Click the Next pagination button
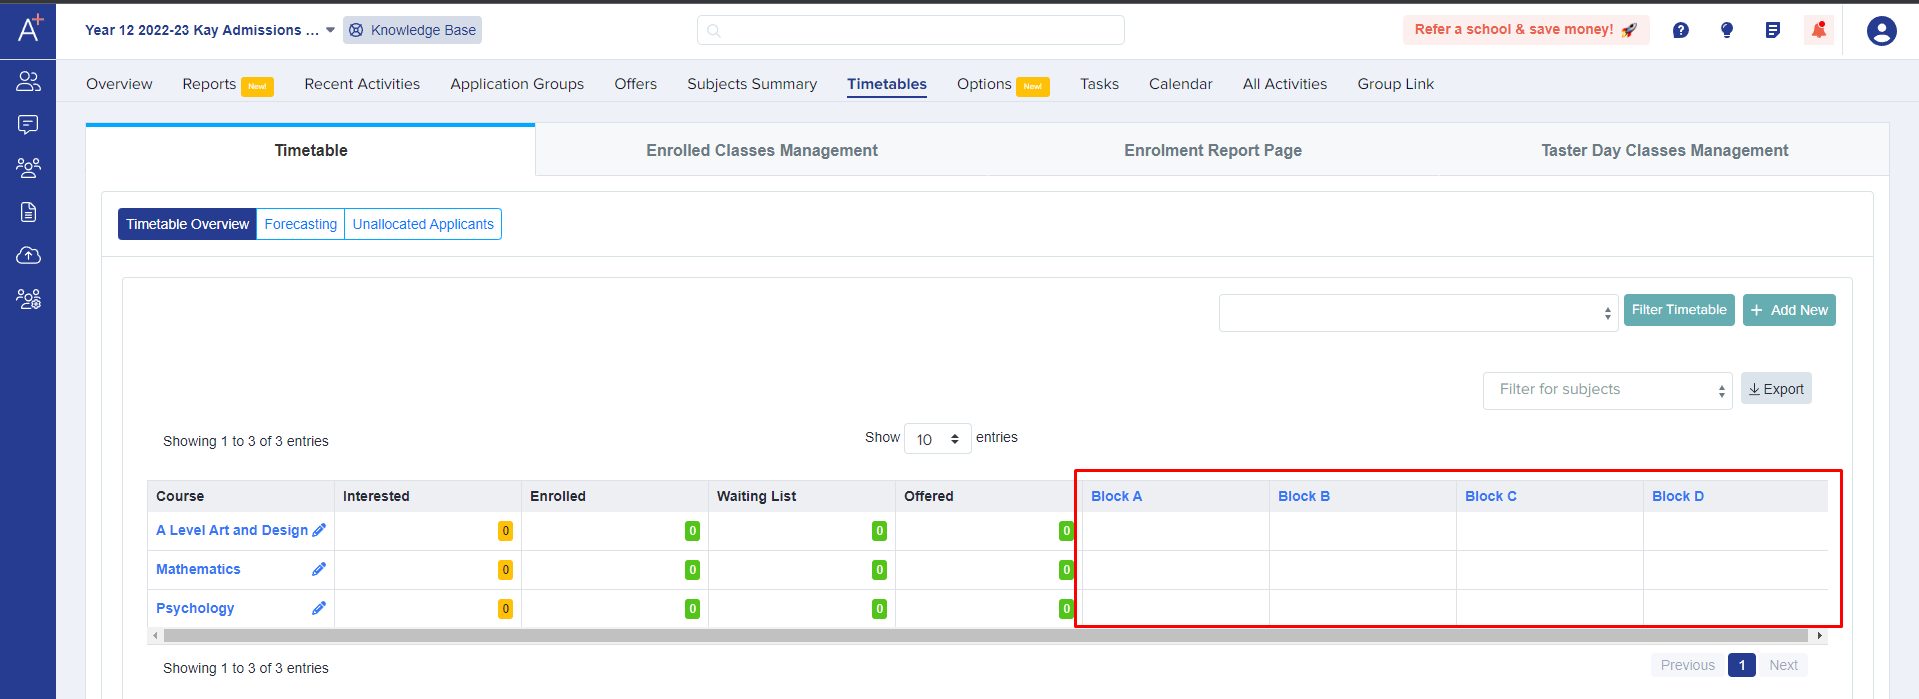 (x=1783, y=665)
